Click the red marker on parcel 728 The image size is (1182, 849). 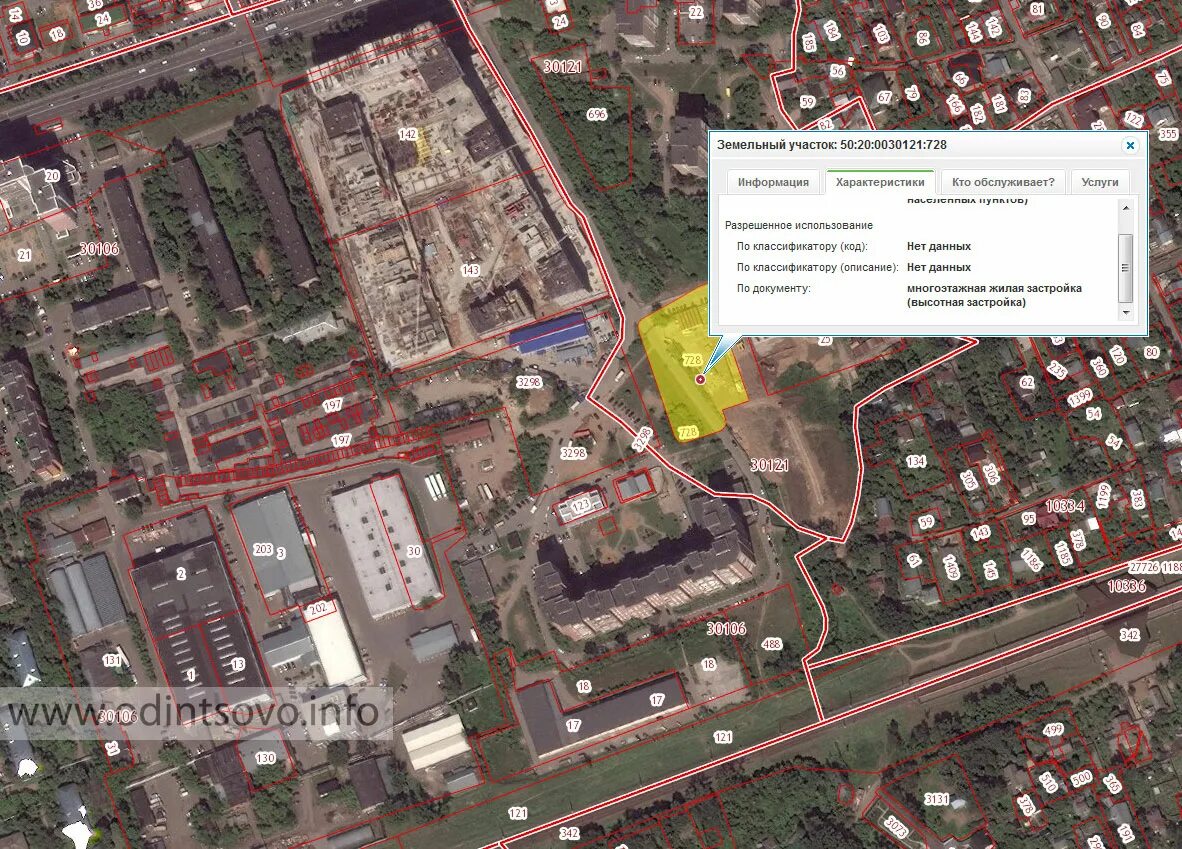pyautogui.click(x=700, y=379)
